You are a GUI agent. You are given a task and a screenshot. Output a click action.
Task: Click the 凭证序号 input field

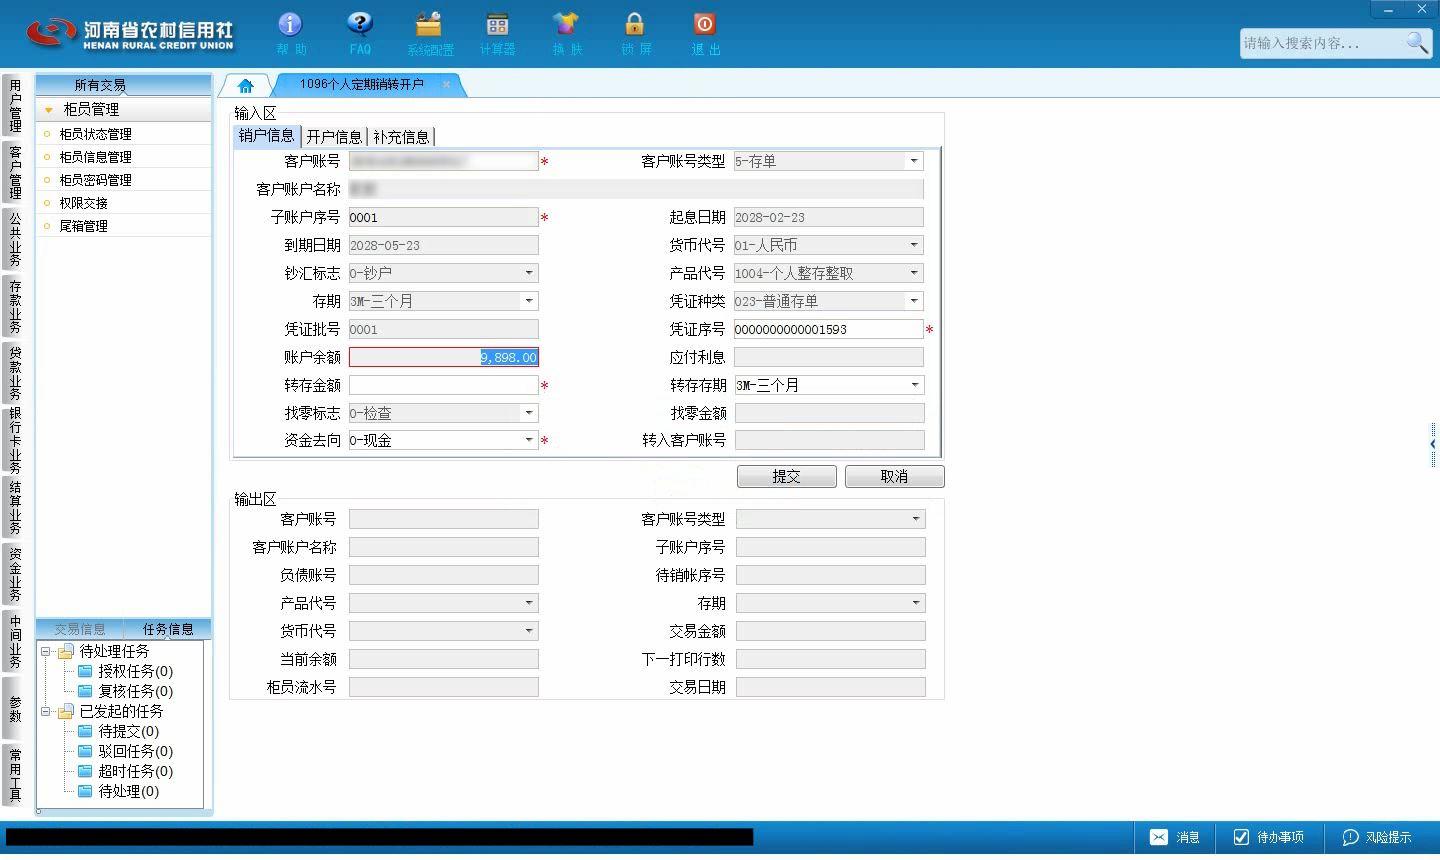(x=828, y=329)
